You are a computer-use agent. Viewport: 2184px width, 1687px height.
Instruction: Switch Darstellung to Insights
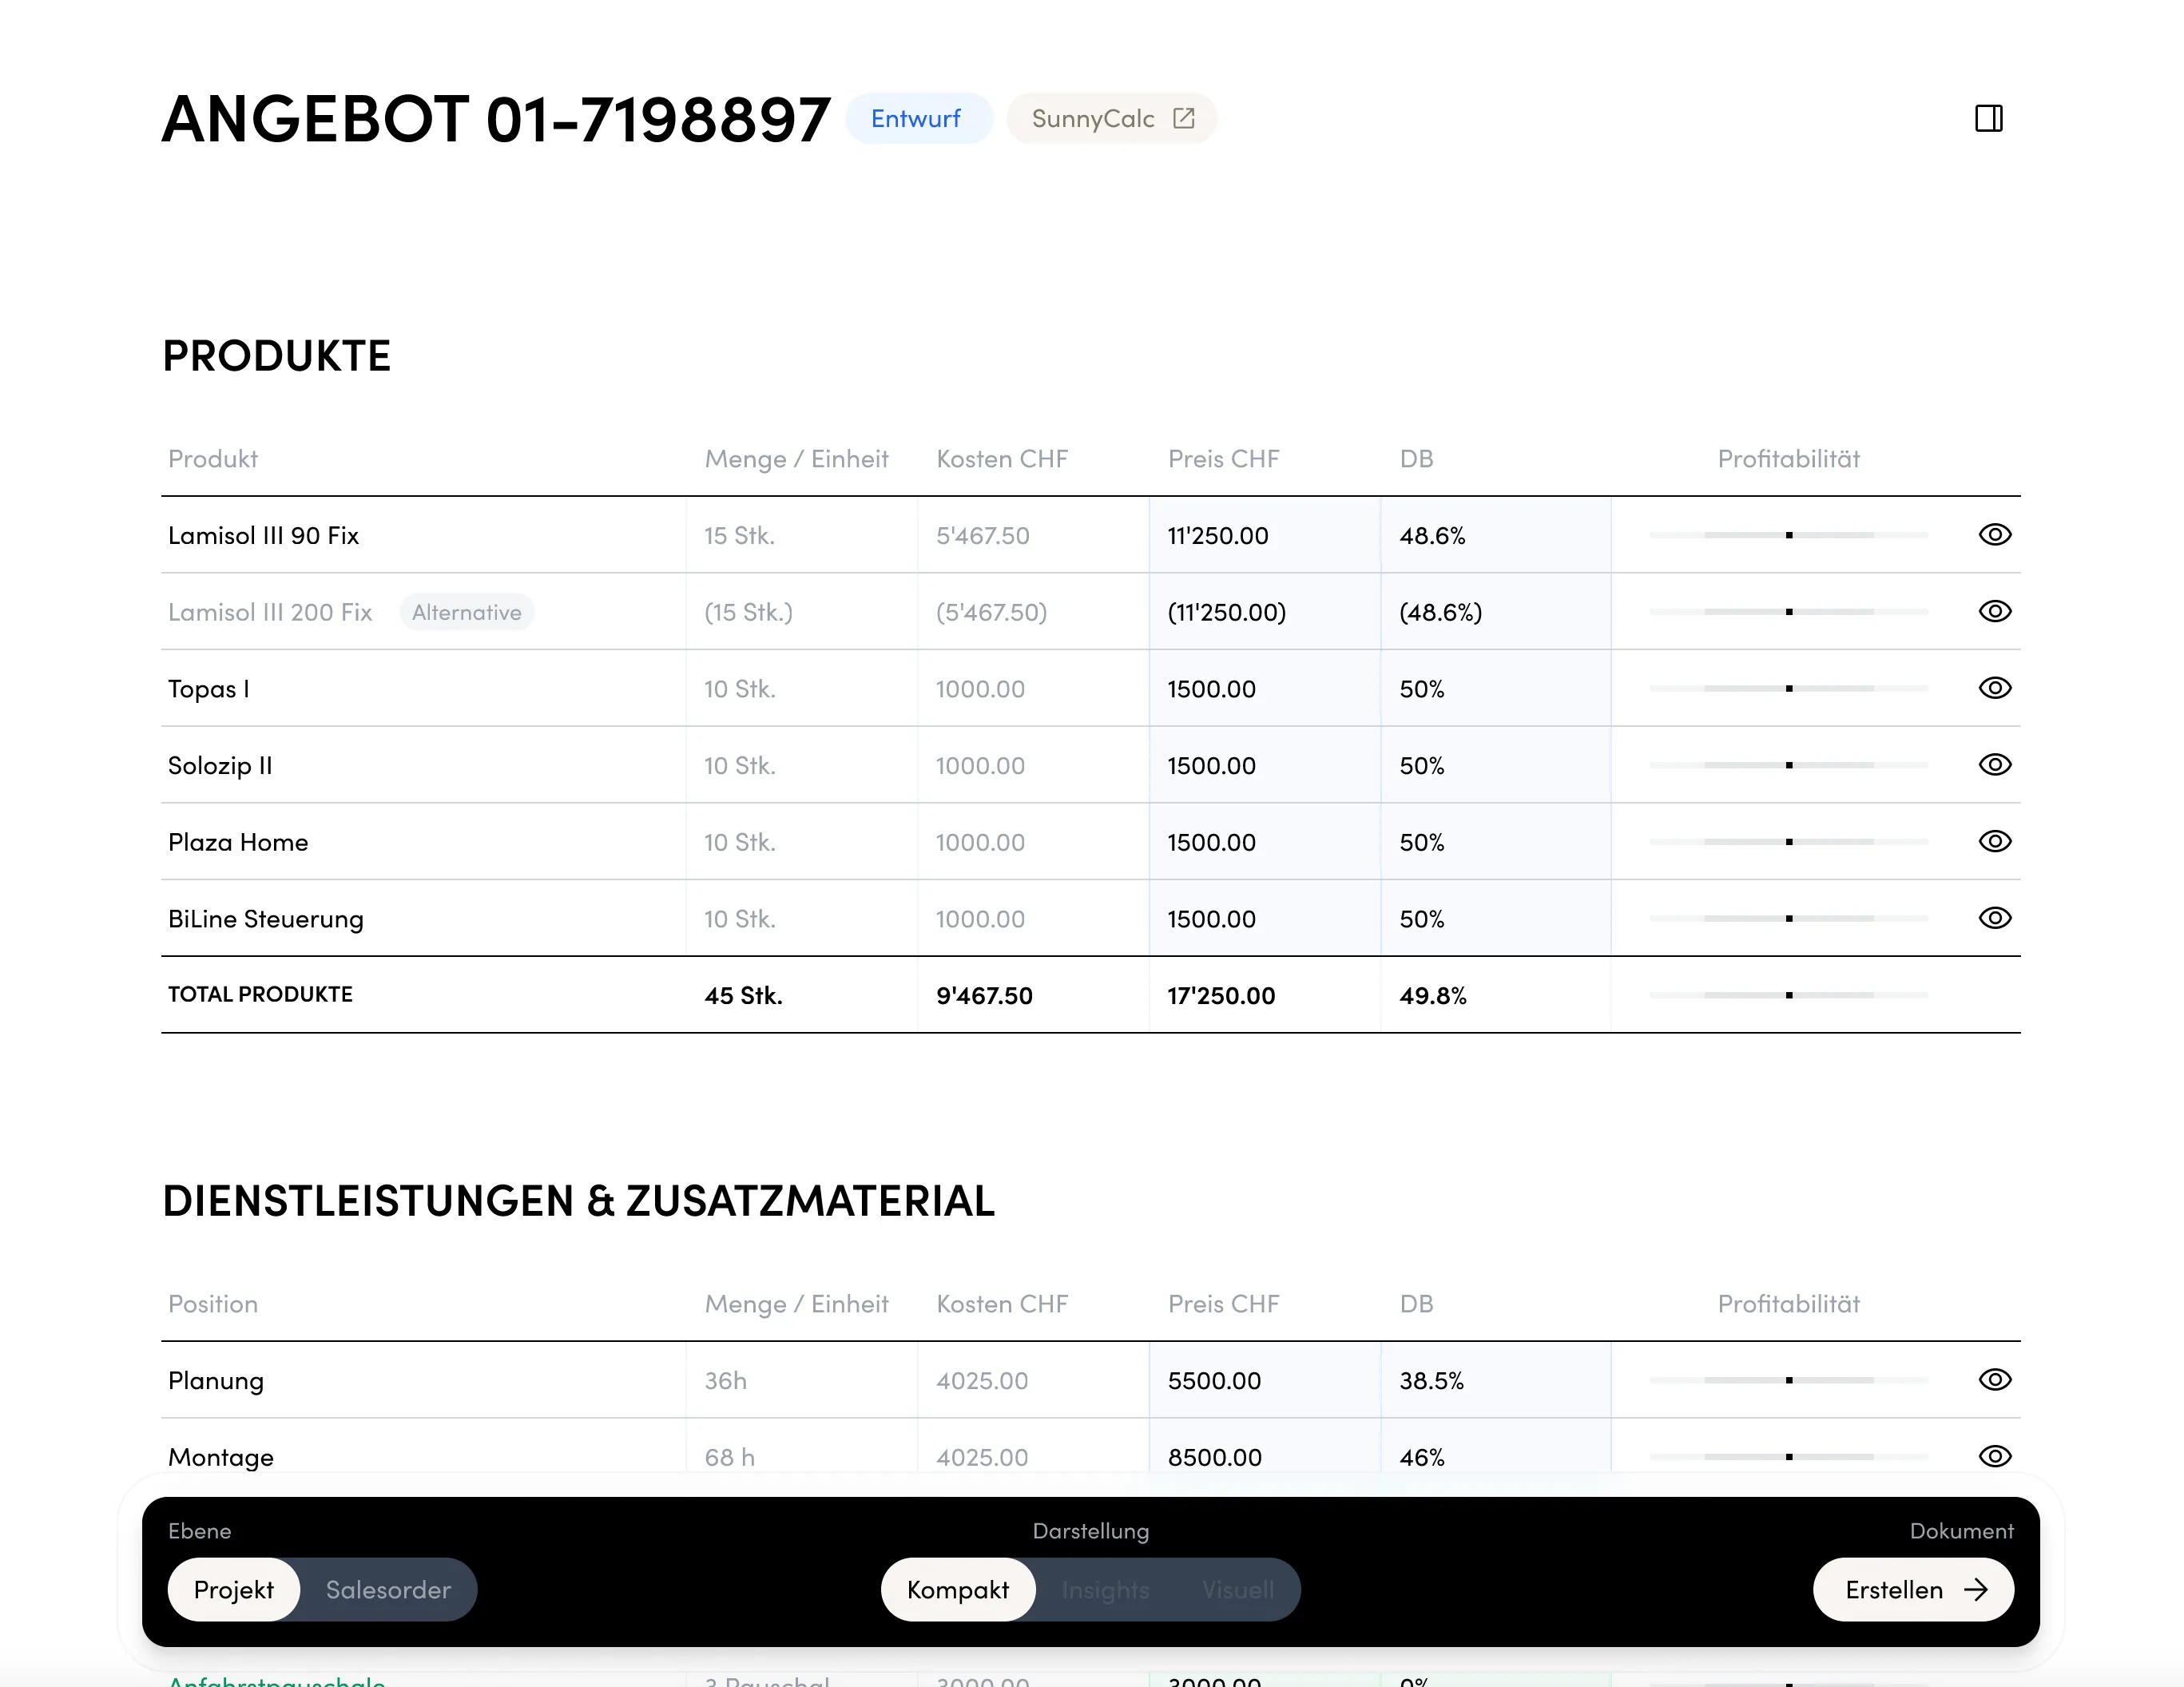click(x=1105, y=1590)
